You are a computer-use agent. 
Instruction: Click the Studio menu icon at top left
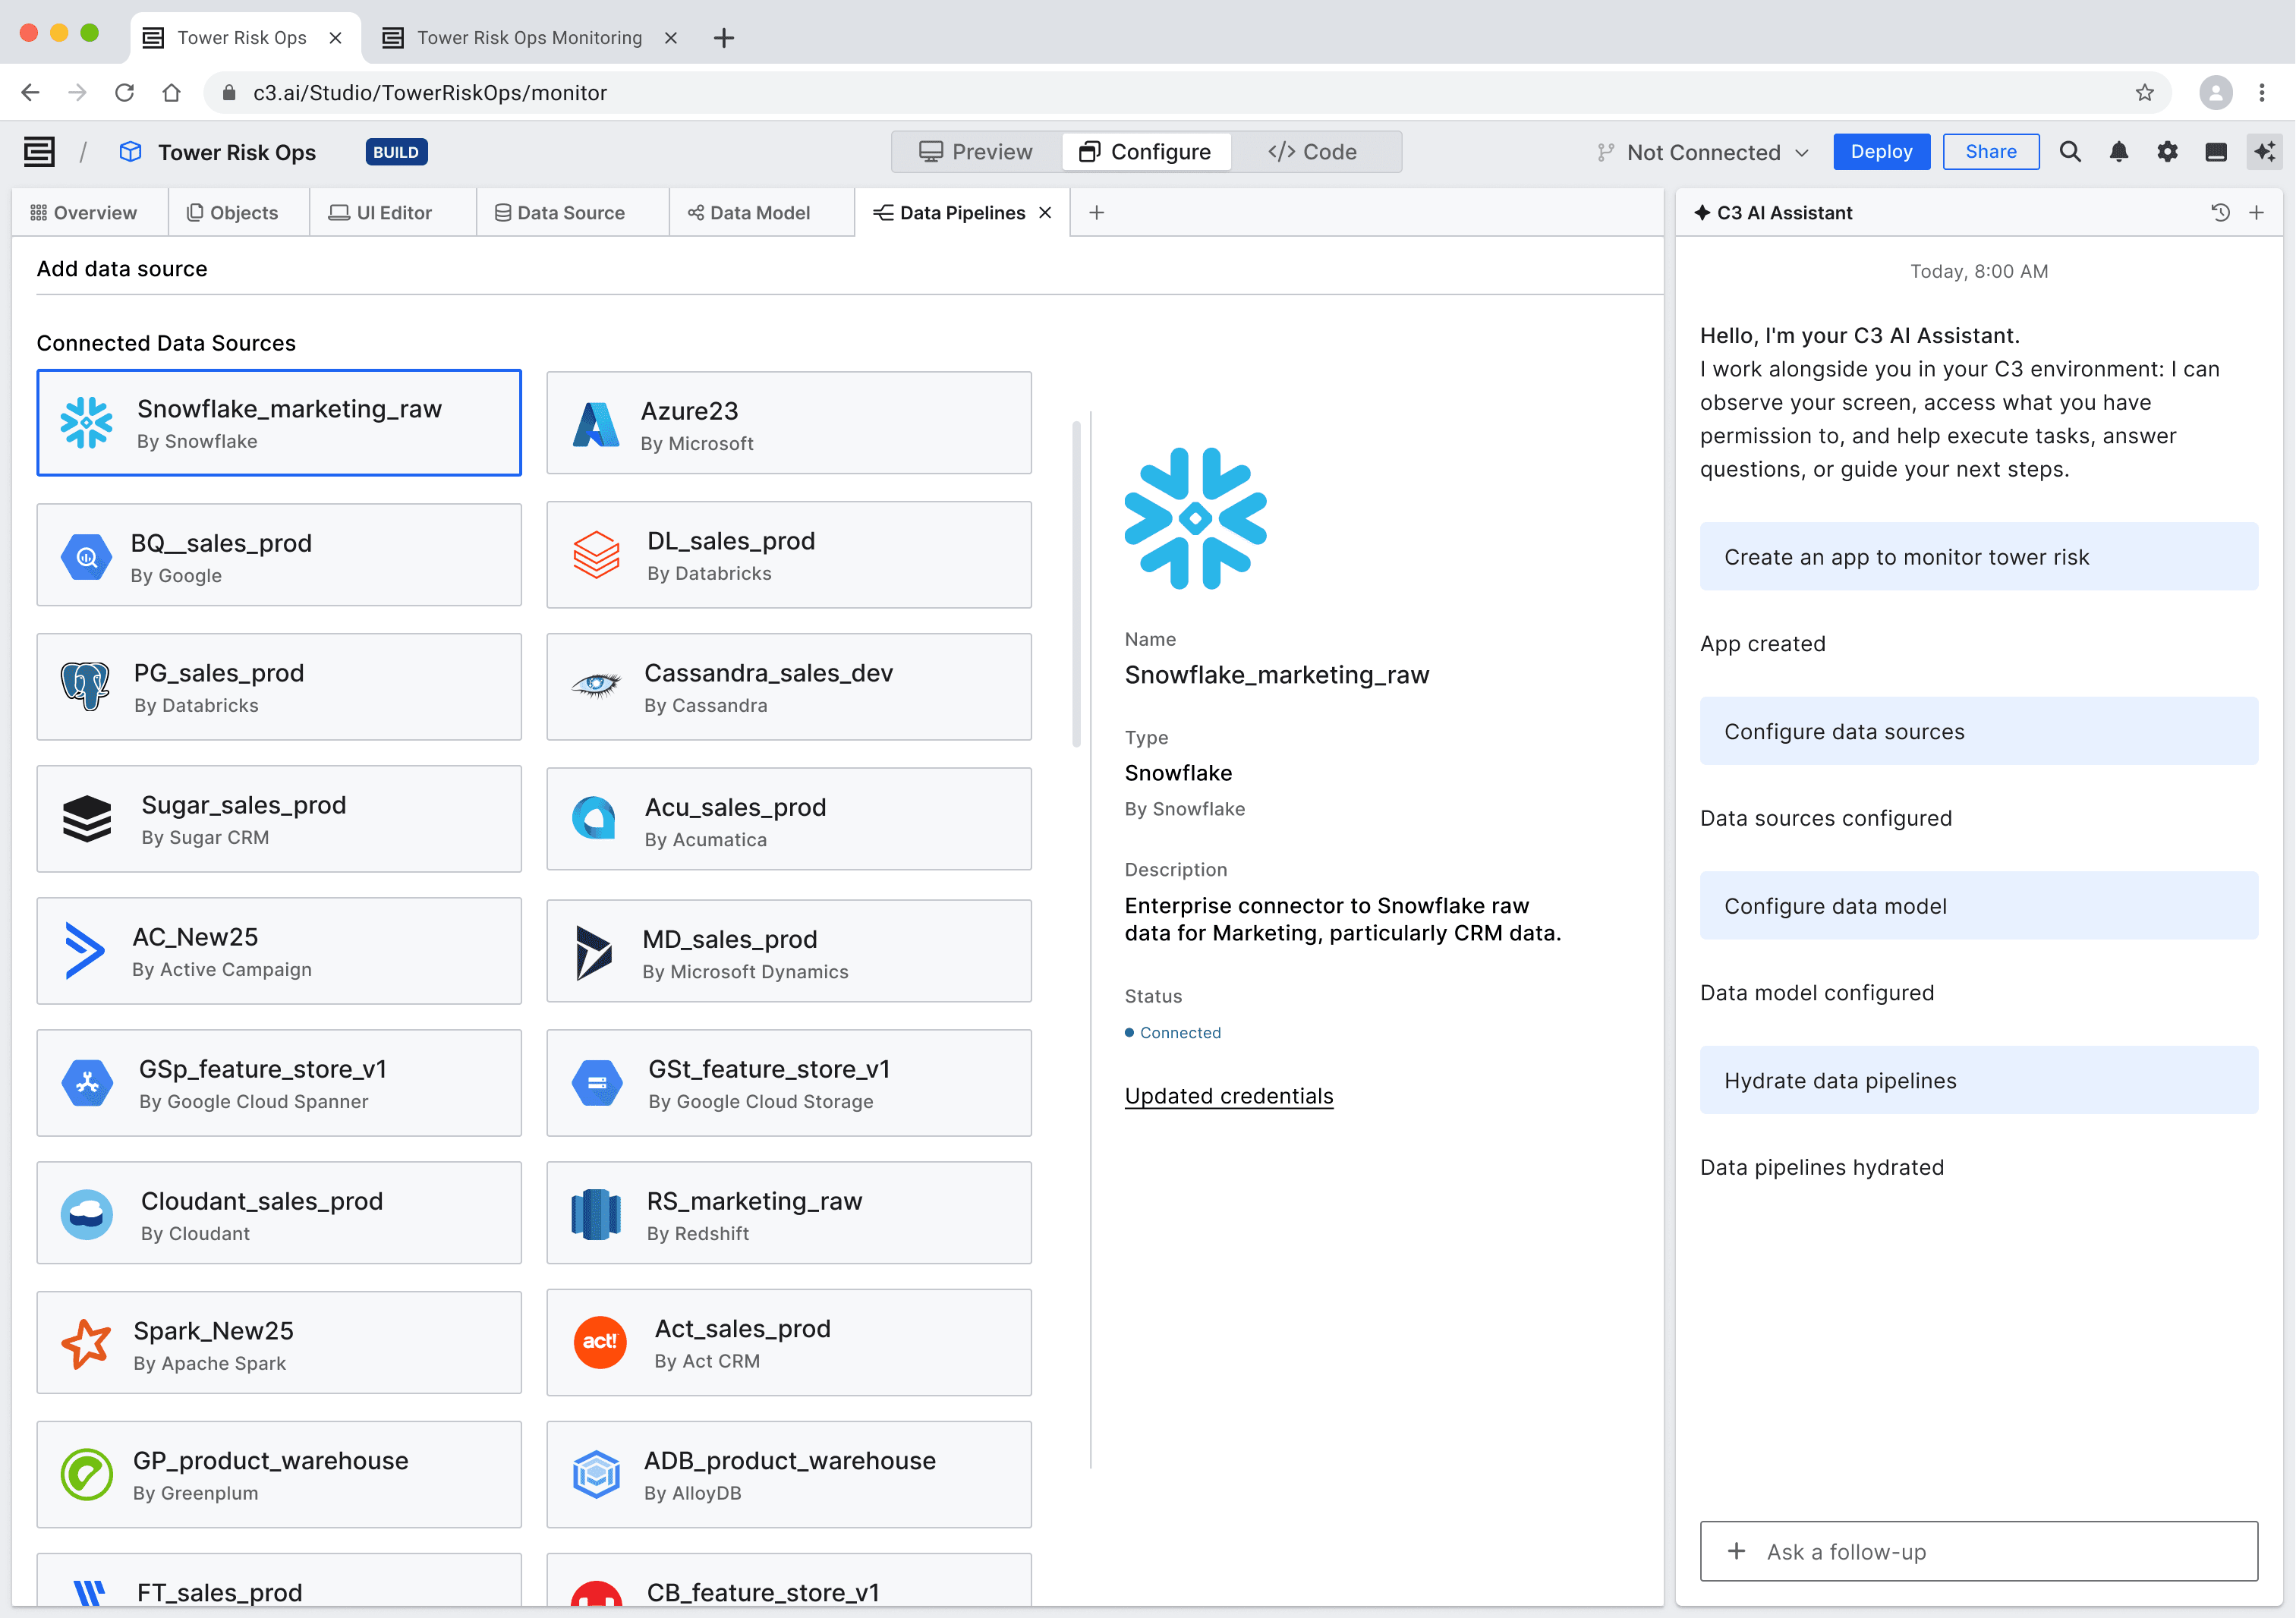[39, 152]
